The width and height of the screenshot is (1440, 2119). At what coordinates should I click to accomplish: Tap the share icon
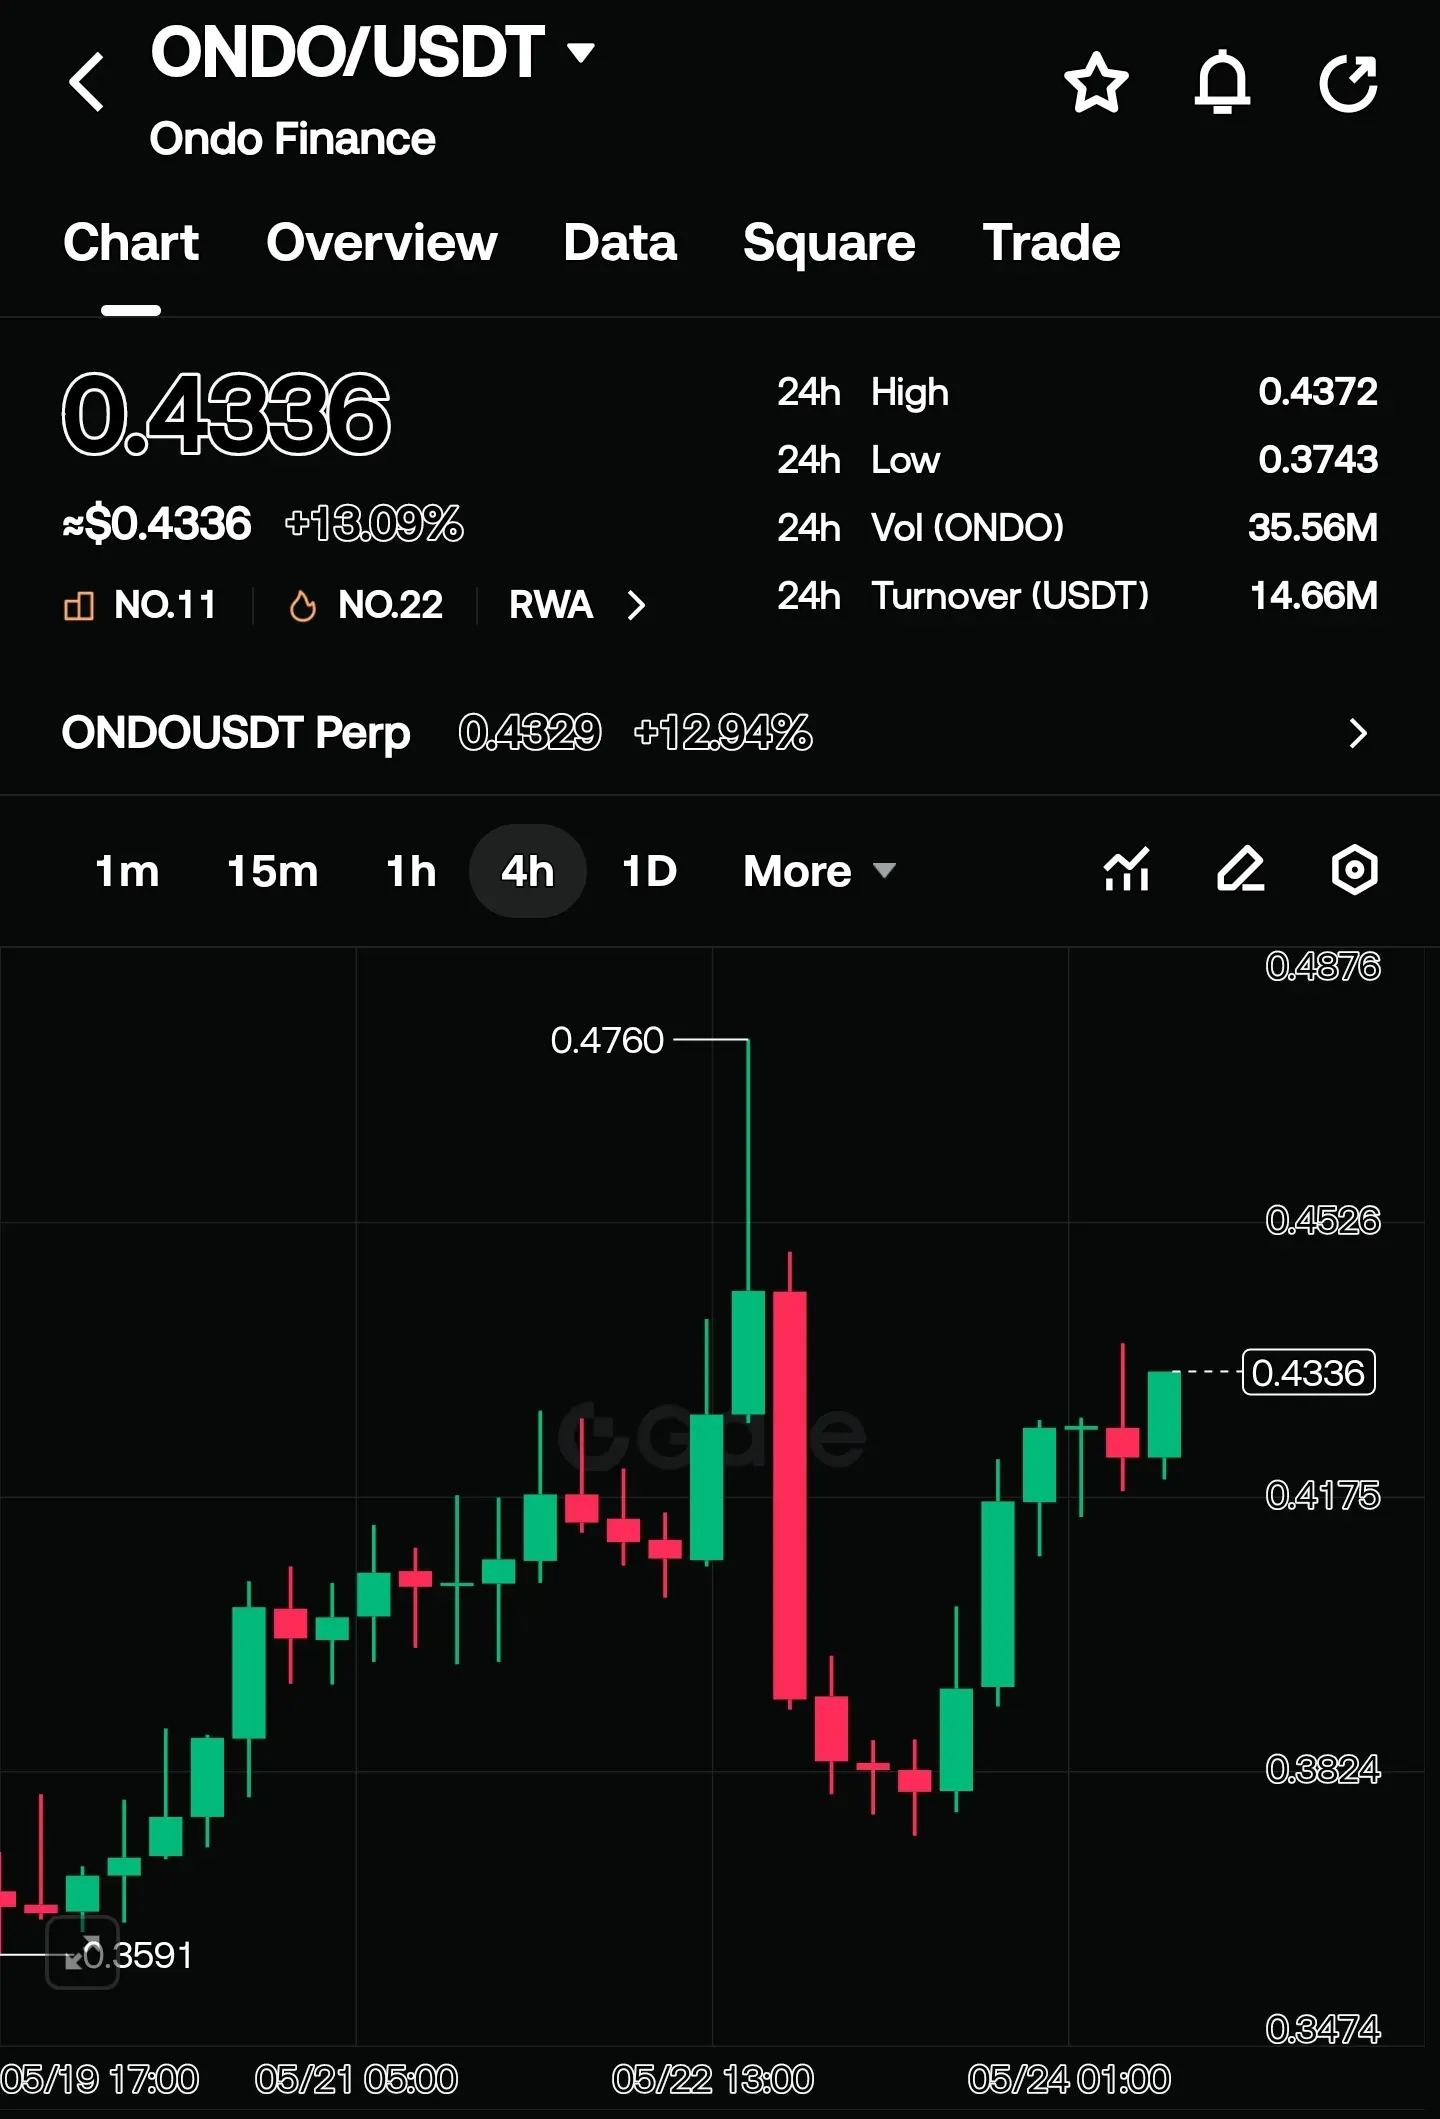pyautogui.click(x=1348, y=82)
